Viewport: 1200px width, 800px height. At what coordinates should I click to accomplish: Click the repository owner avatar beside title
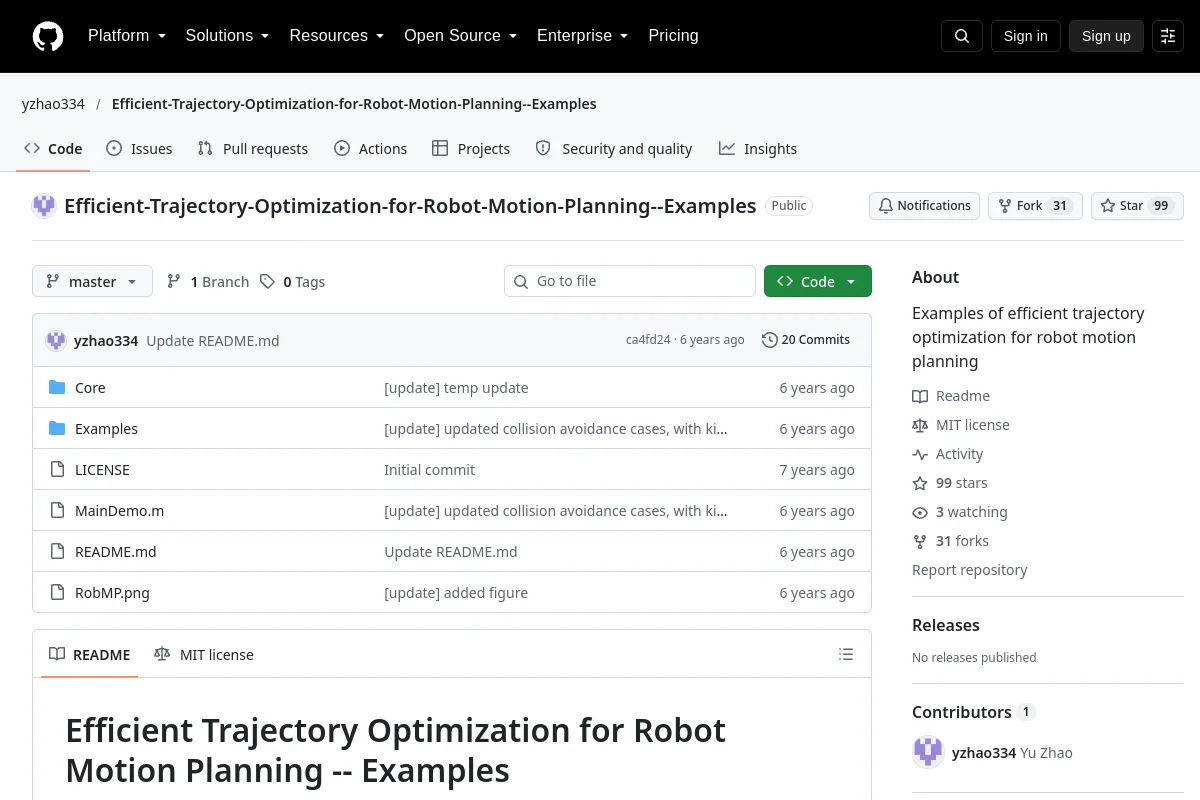pos(44,206)
